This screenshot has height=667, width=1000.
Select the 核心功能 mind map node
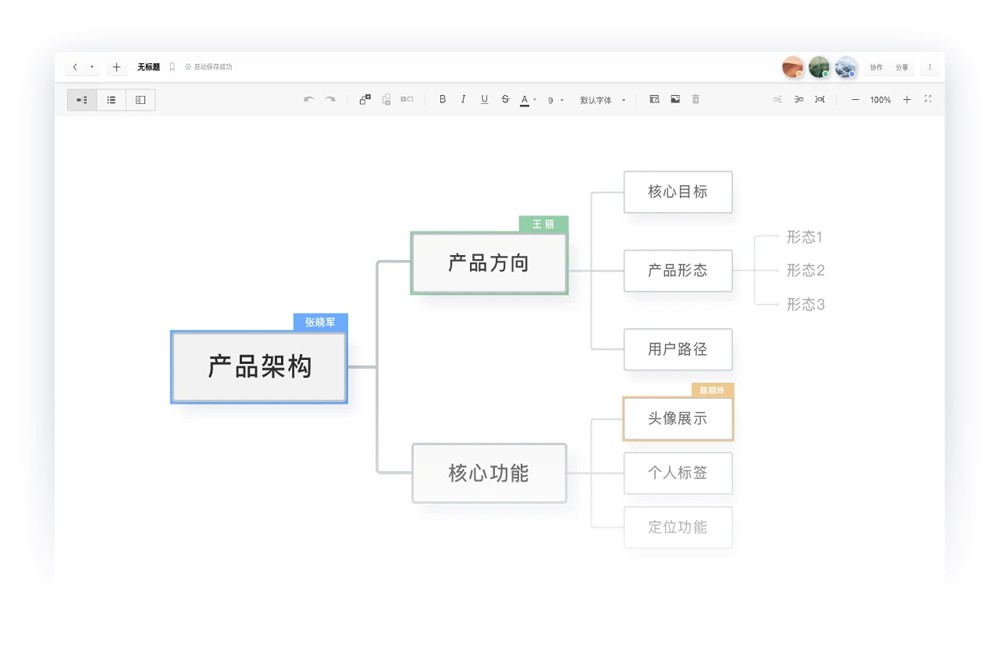pyautogui.click(x=489, y=473)
